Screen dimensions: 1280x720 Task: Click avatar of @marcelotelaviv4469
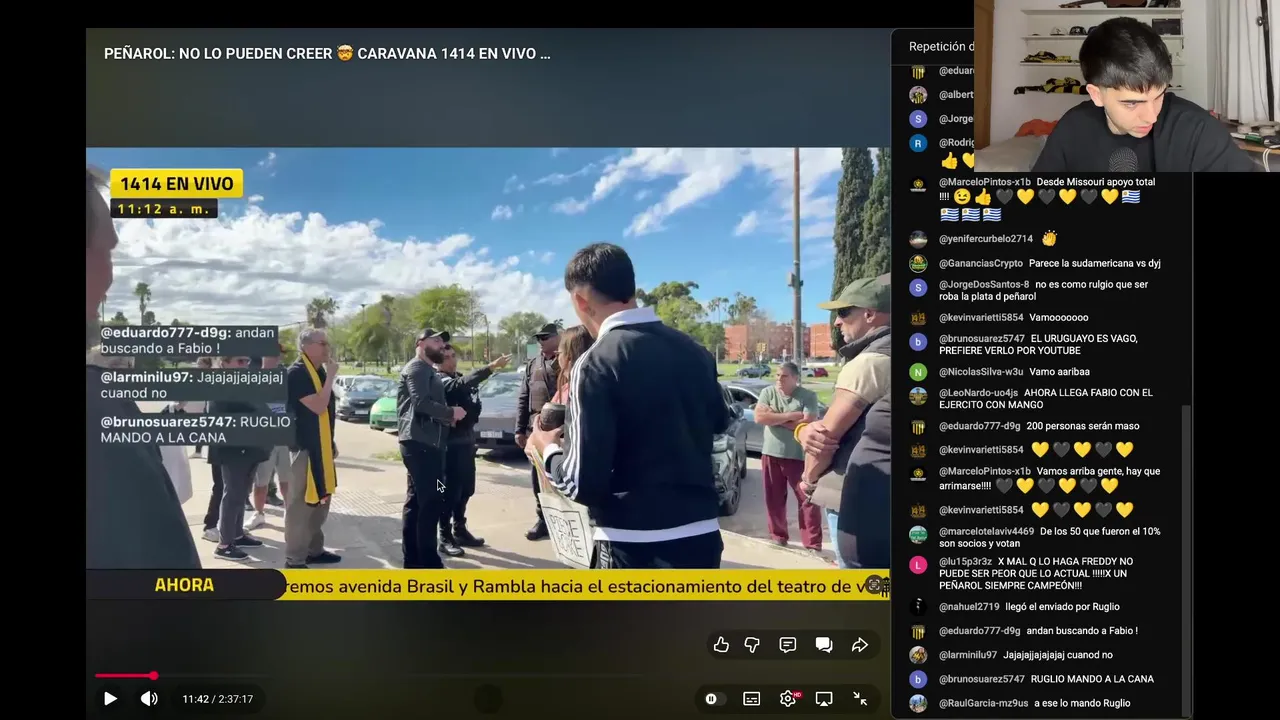918,534
